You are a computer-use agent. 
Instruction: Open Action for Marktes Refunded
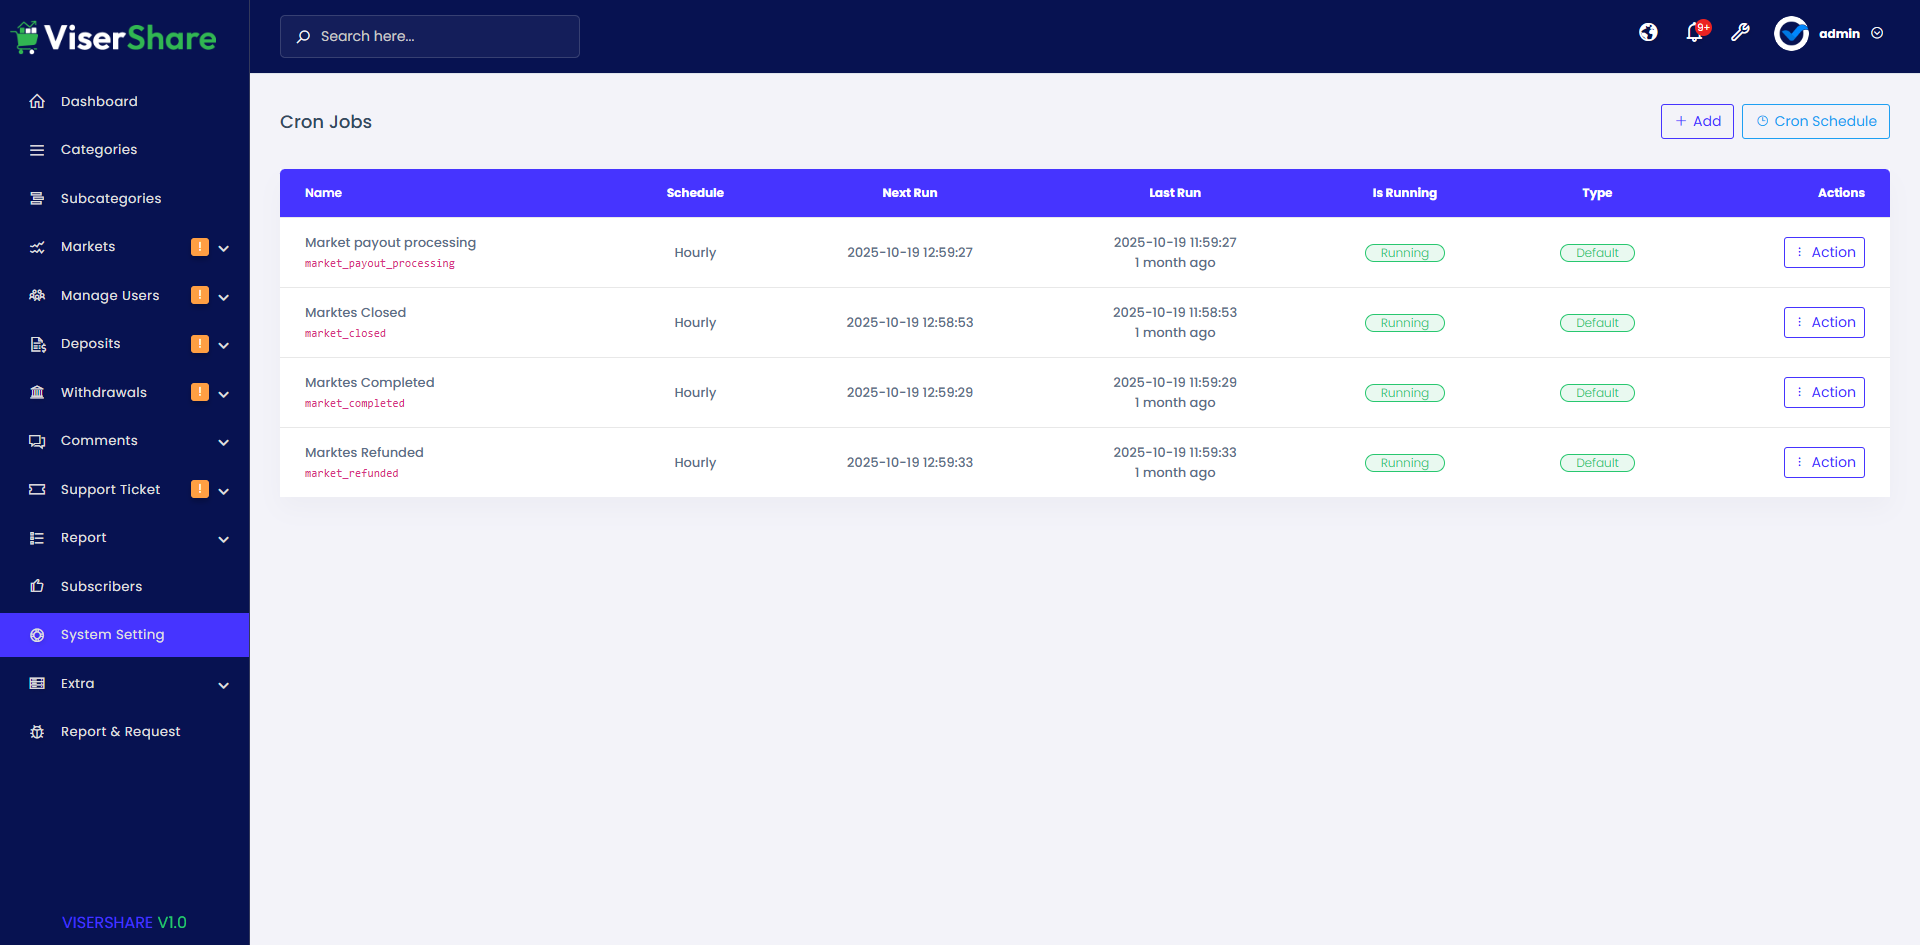(x=1824, y=462)
